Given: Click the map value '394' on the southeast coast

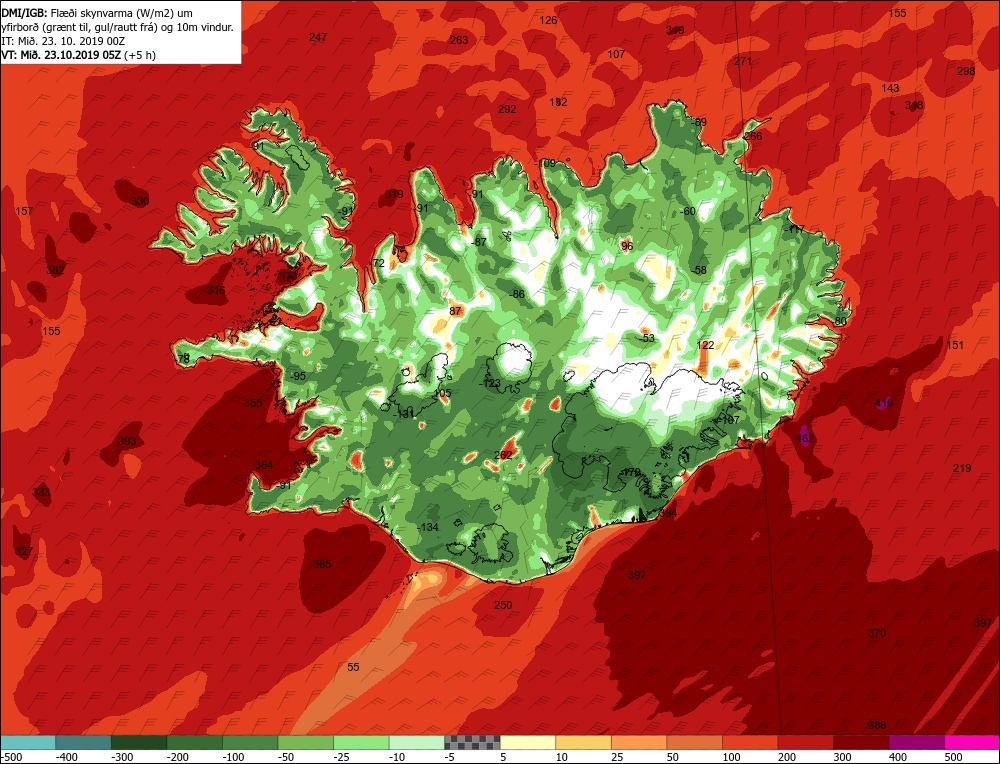Looking at the screenshot, I should [x=668, y=513].
